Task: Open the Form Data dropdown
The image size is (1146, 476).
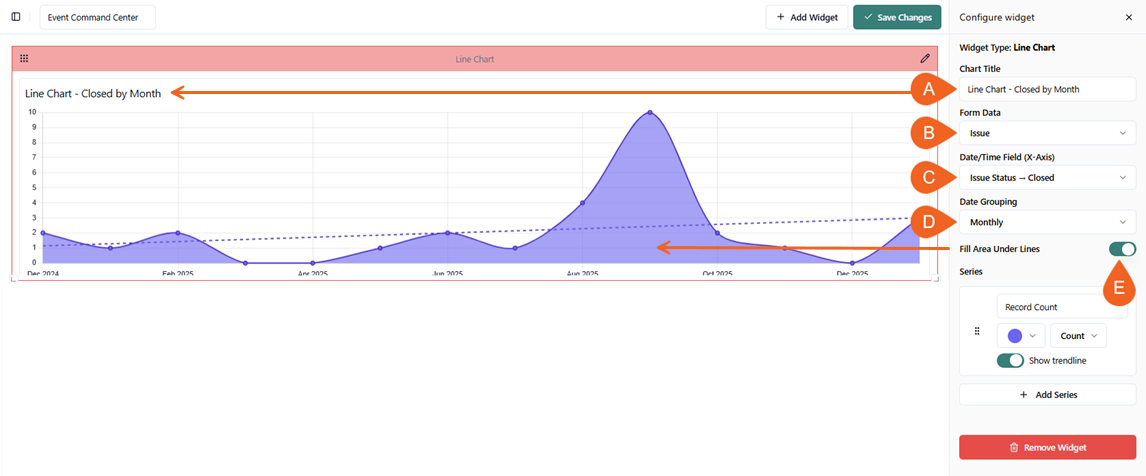Action: [1047, 133]
